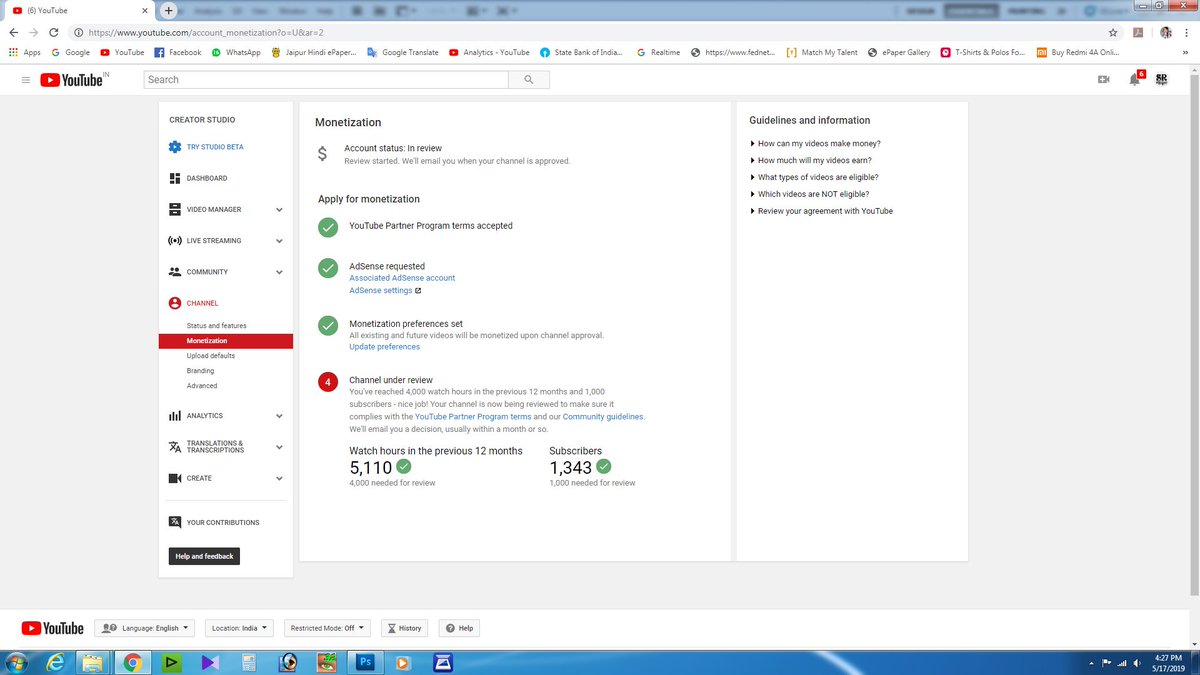Screen dimensions: 1200x675
Task: Open the Restricted Mode: Off dropdown
Action: click(x=327, y=628)
